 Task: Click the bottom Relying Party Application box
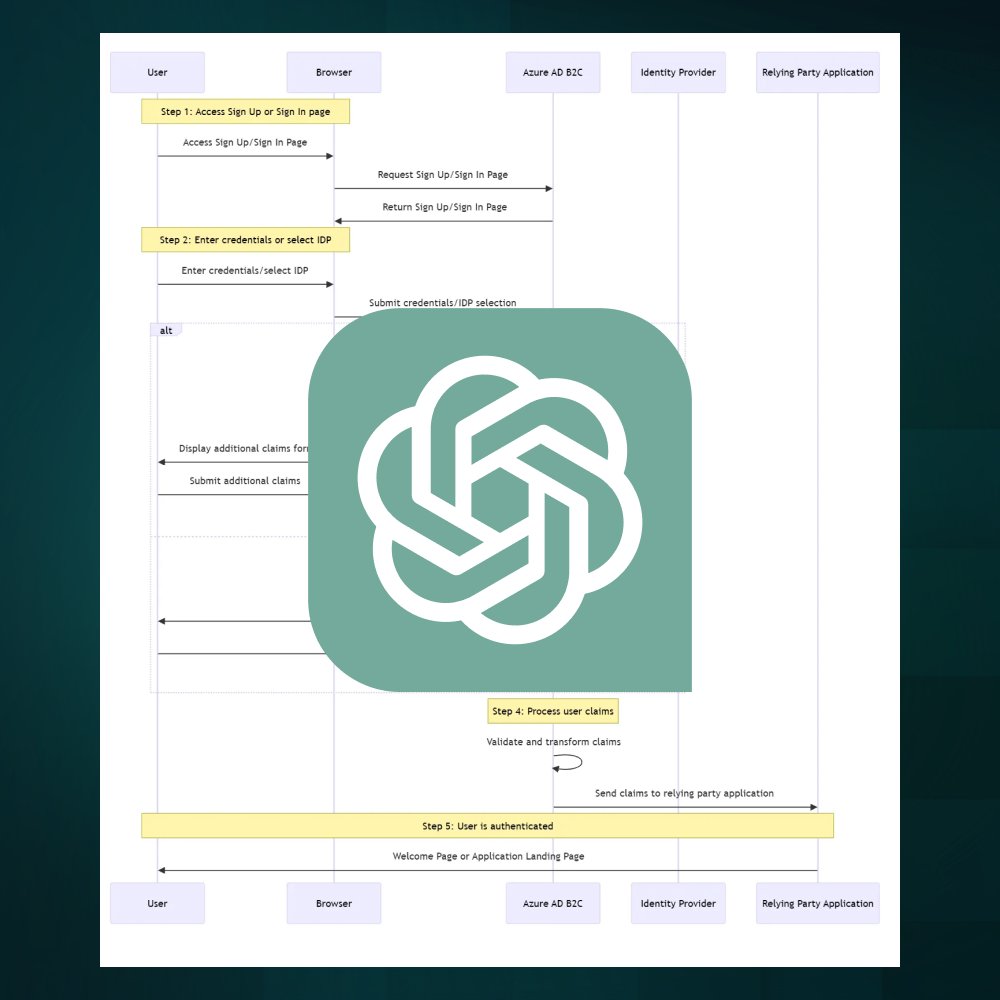(818, 903)
